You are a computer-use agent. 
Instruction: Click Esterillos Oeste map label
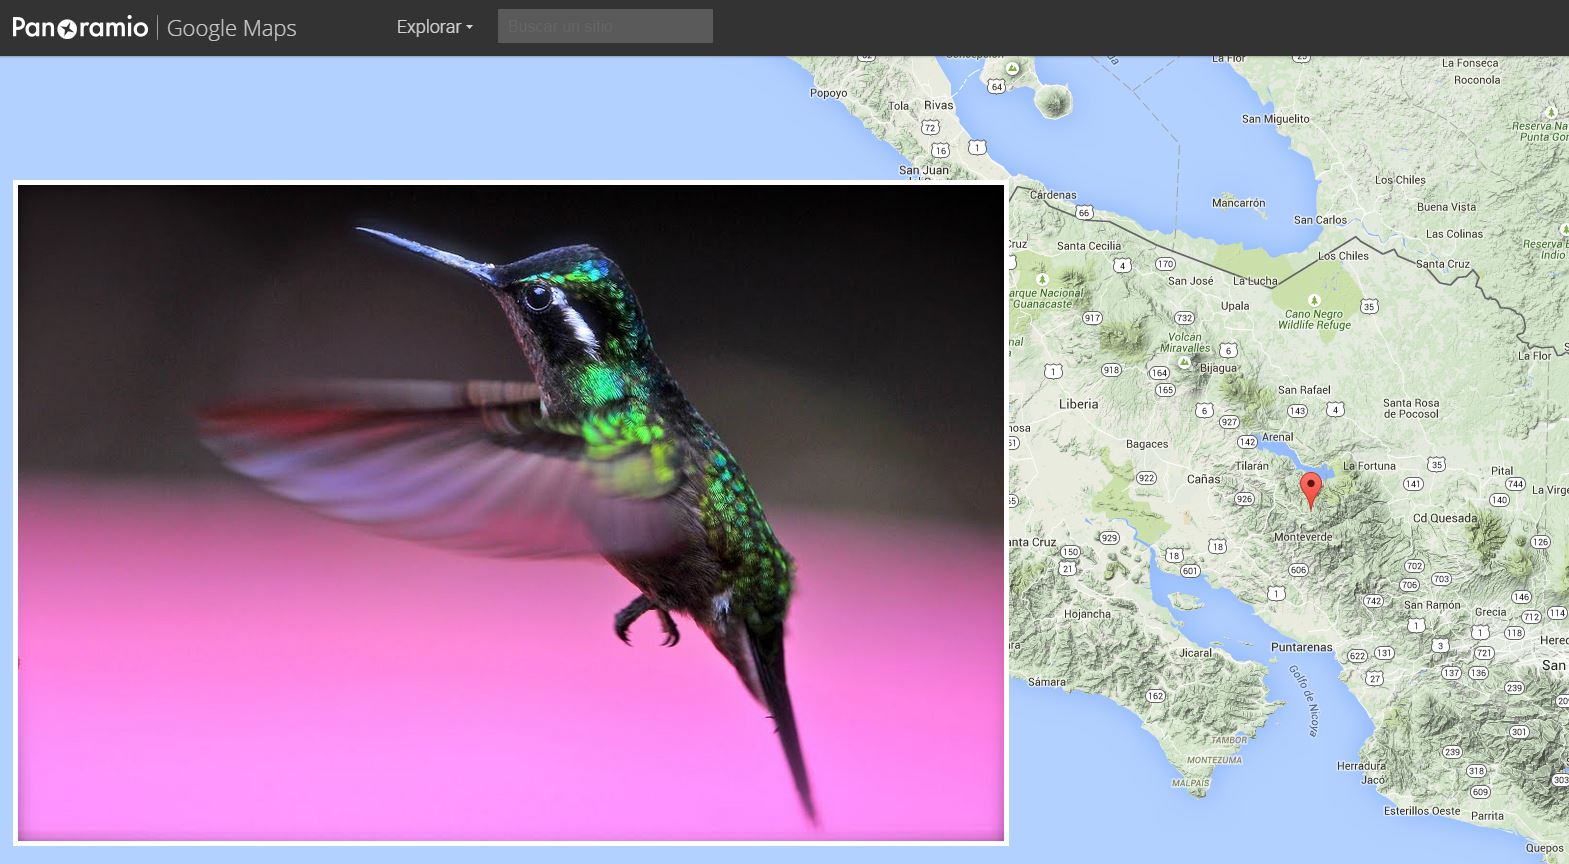1422,811
